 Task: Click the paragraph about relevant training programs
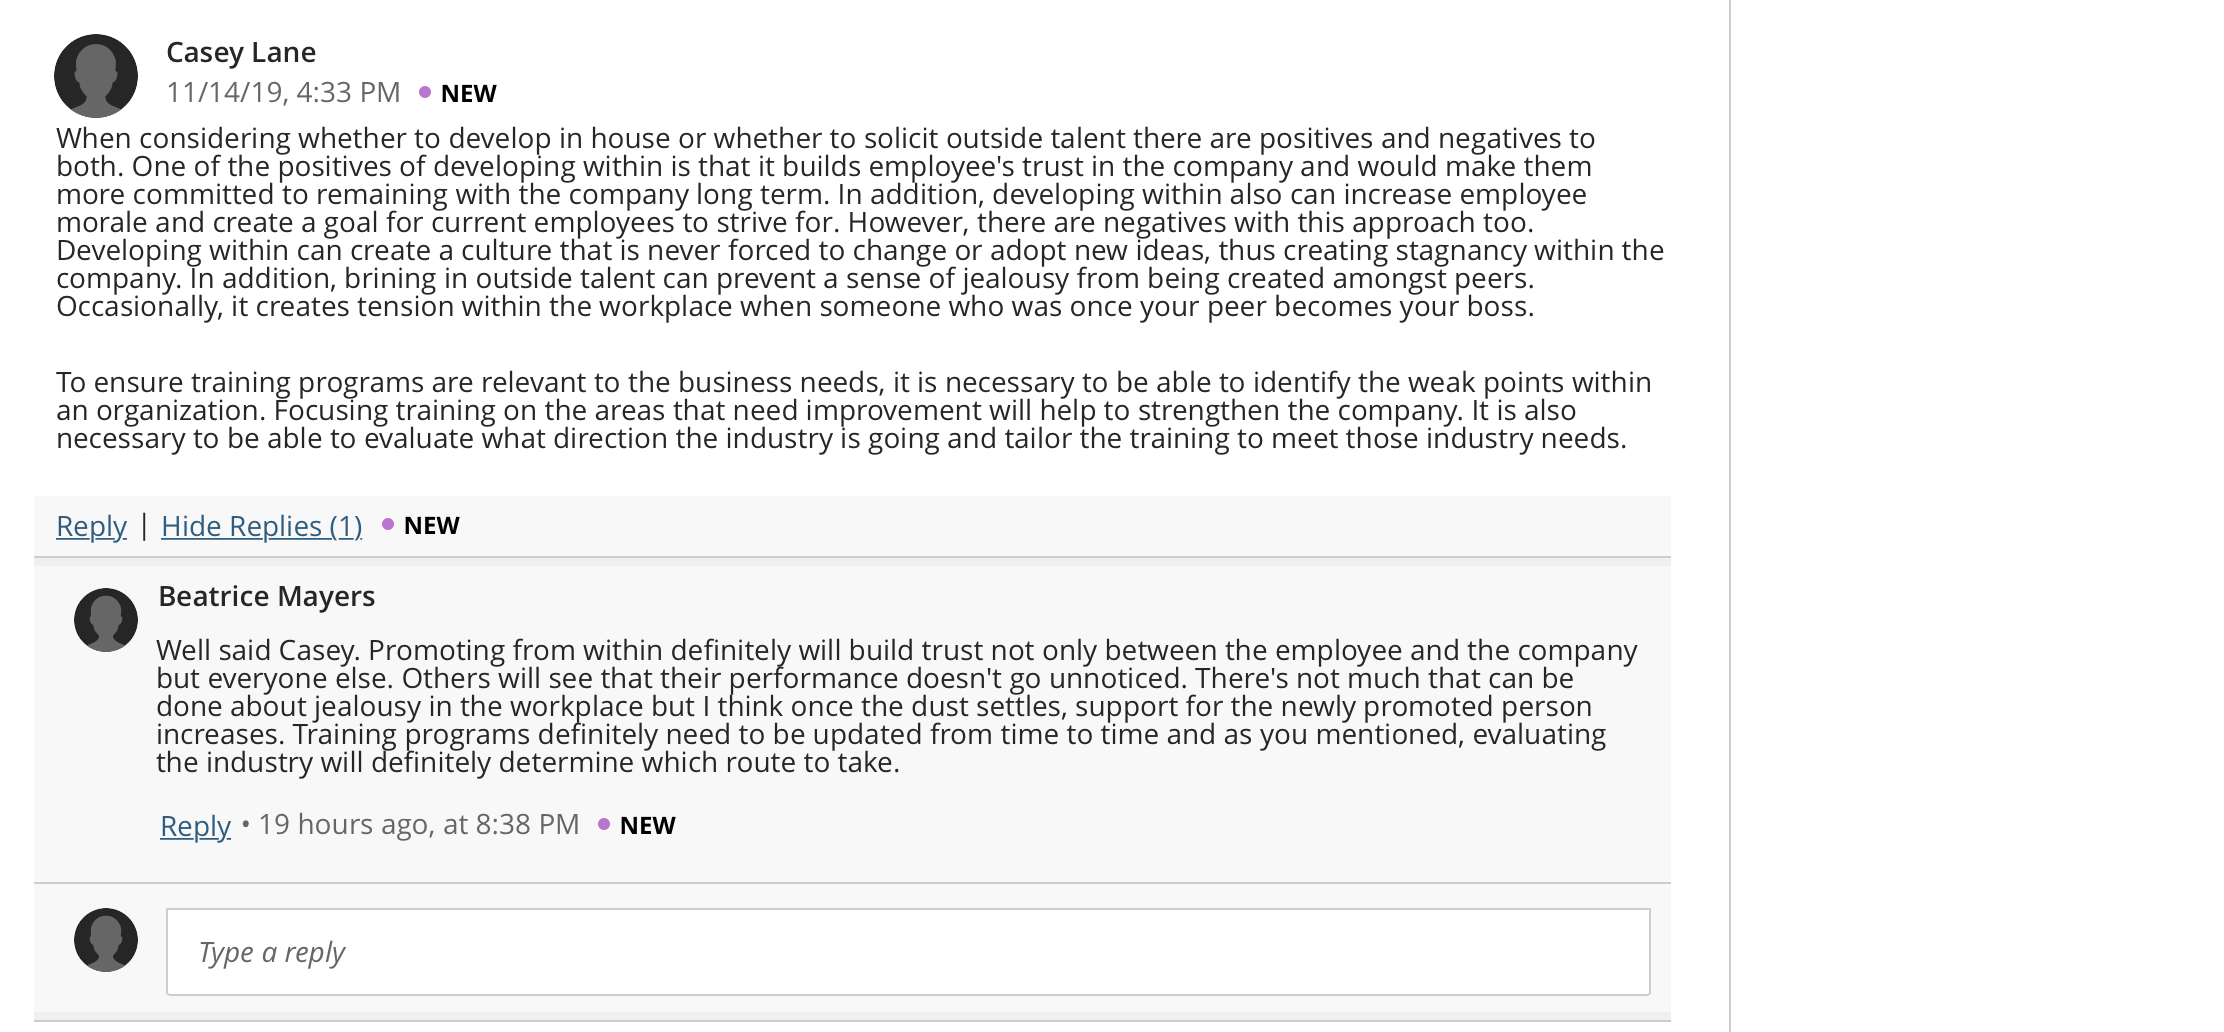[854, 410]
